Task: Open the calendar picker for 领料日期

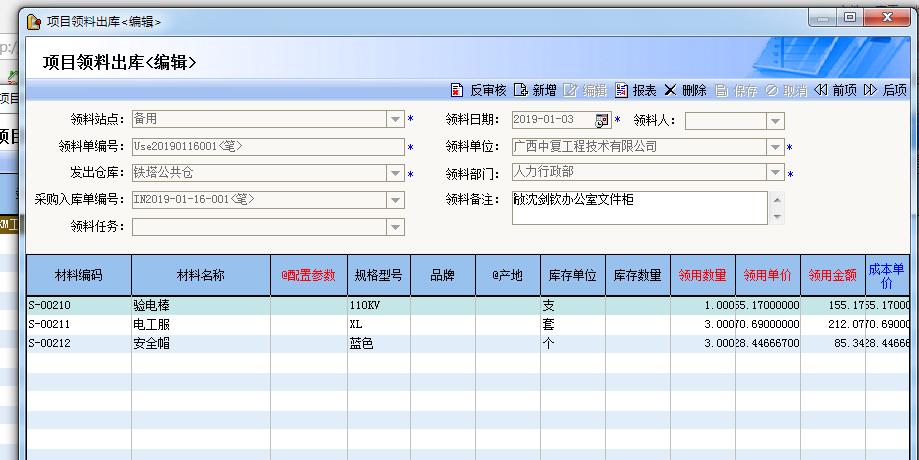Action: coord(602,120)
